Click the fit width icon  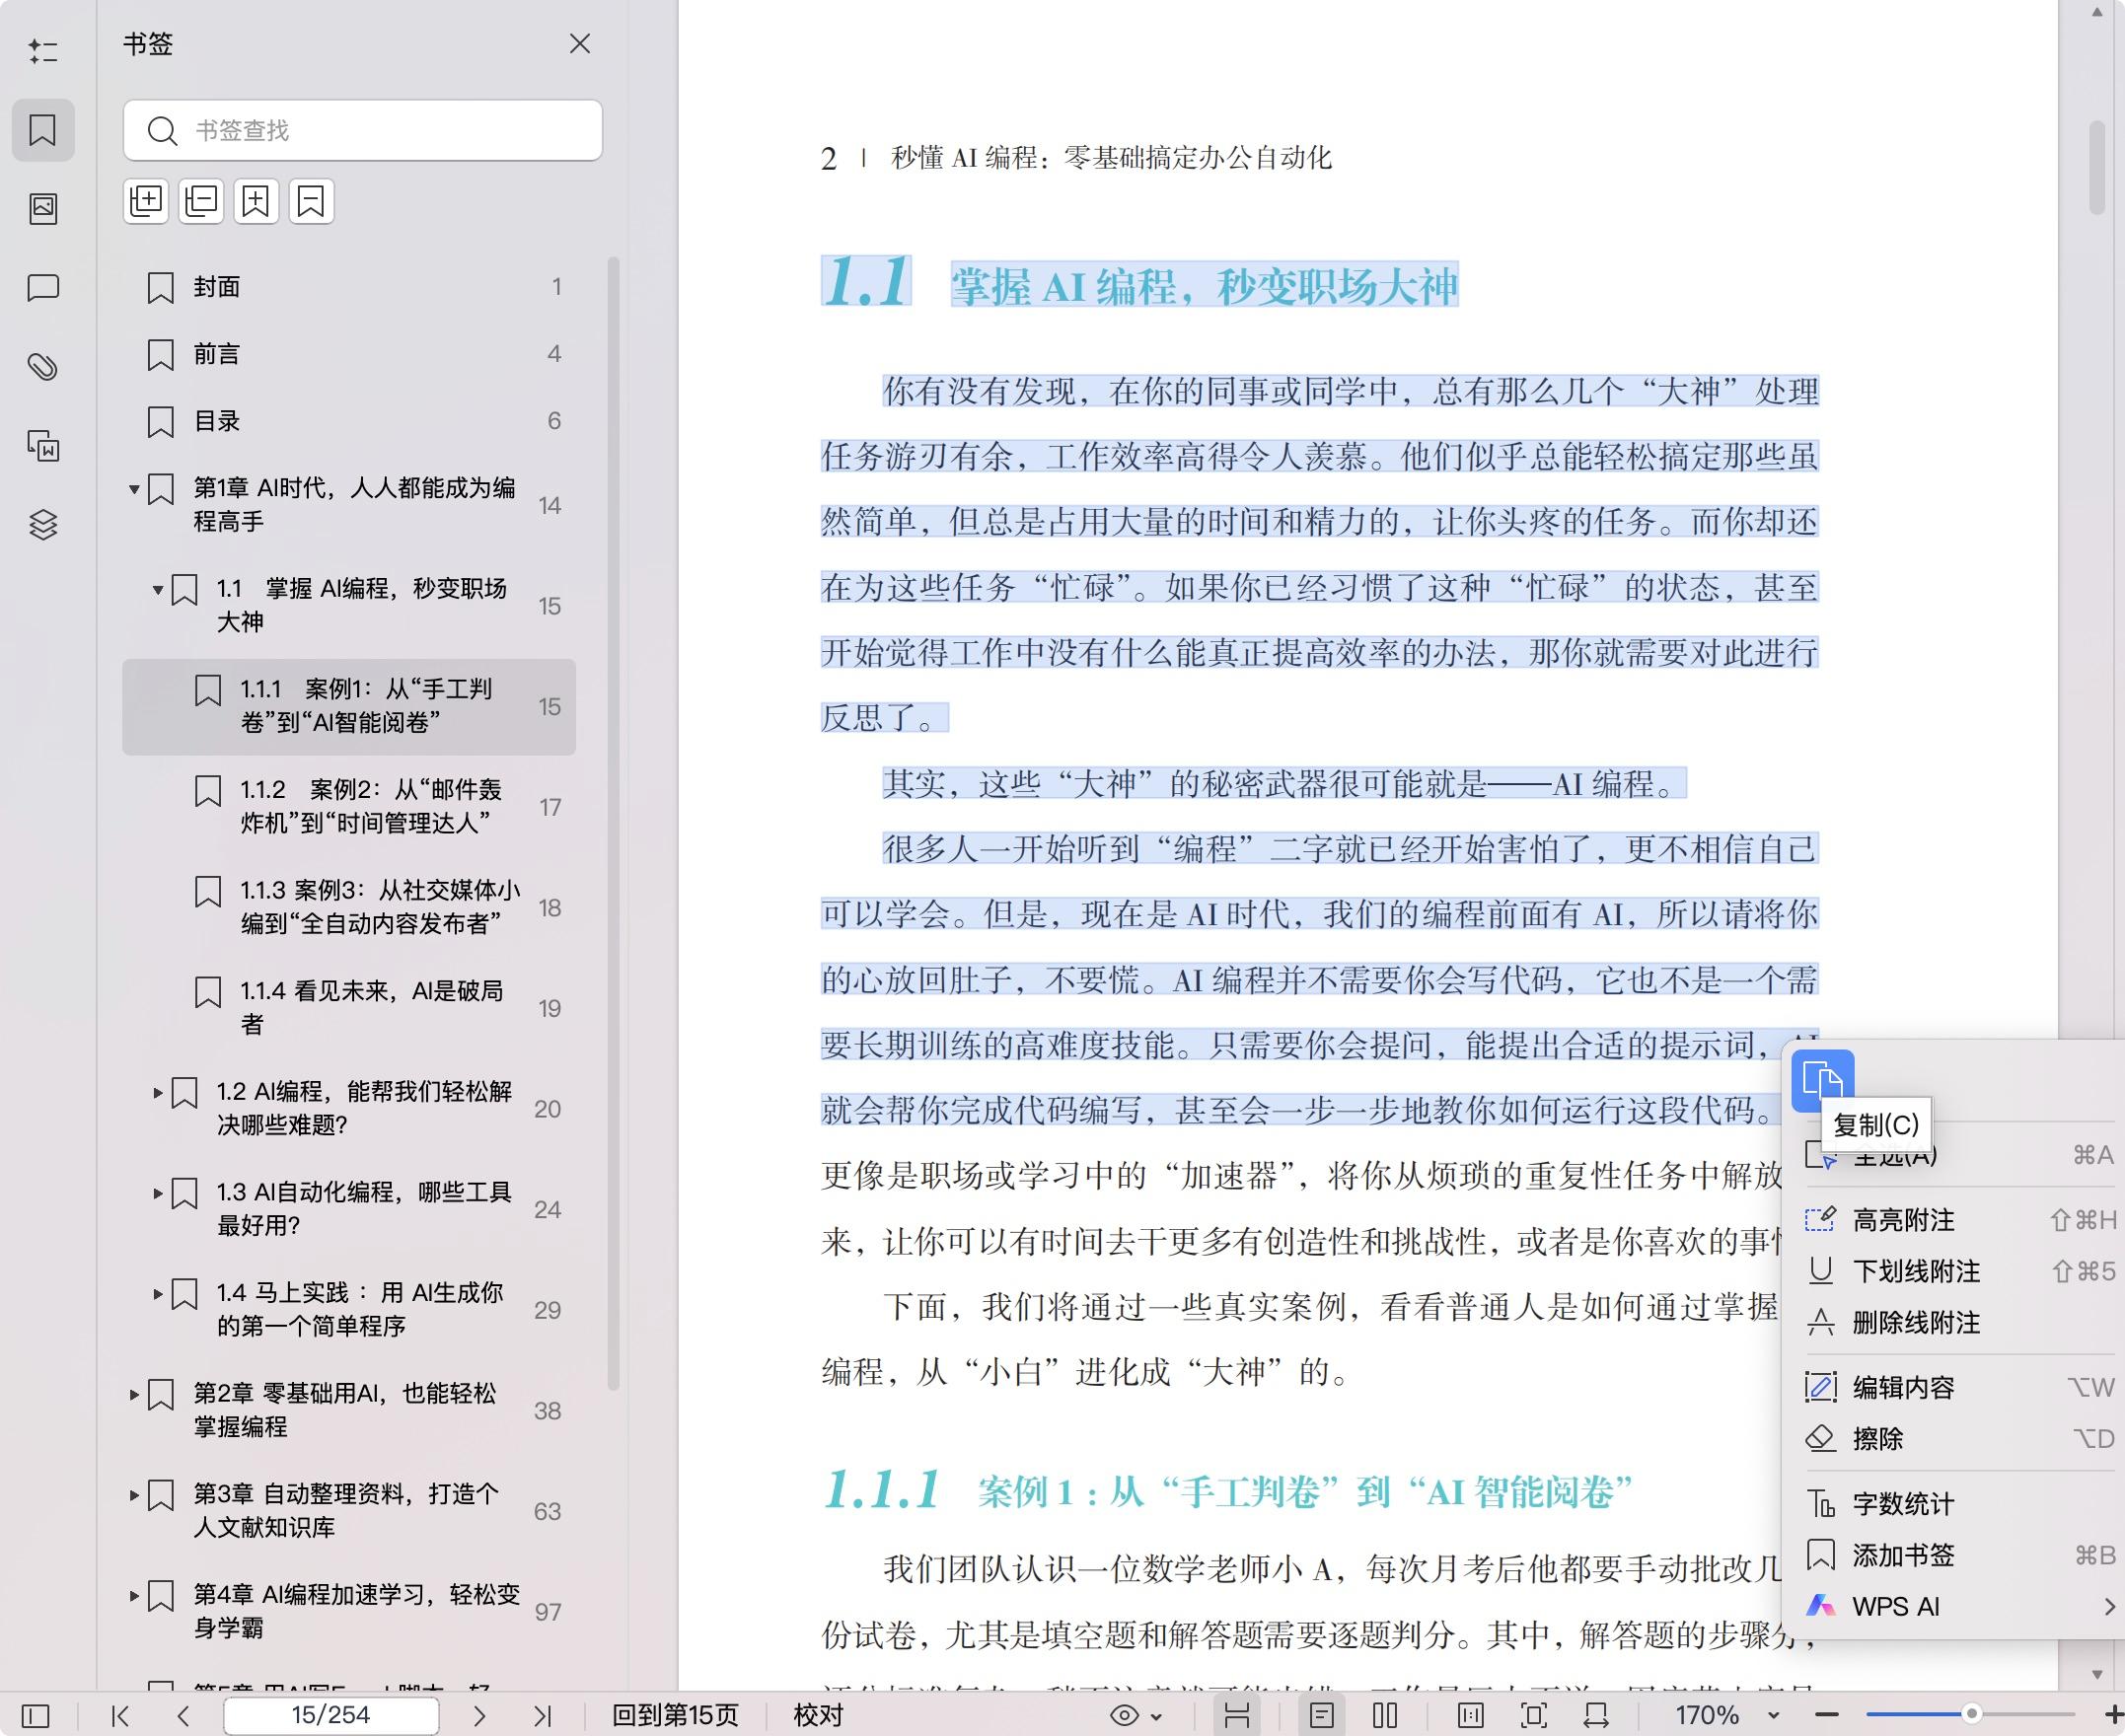pyautogui.click(x=1597, y=1716)
